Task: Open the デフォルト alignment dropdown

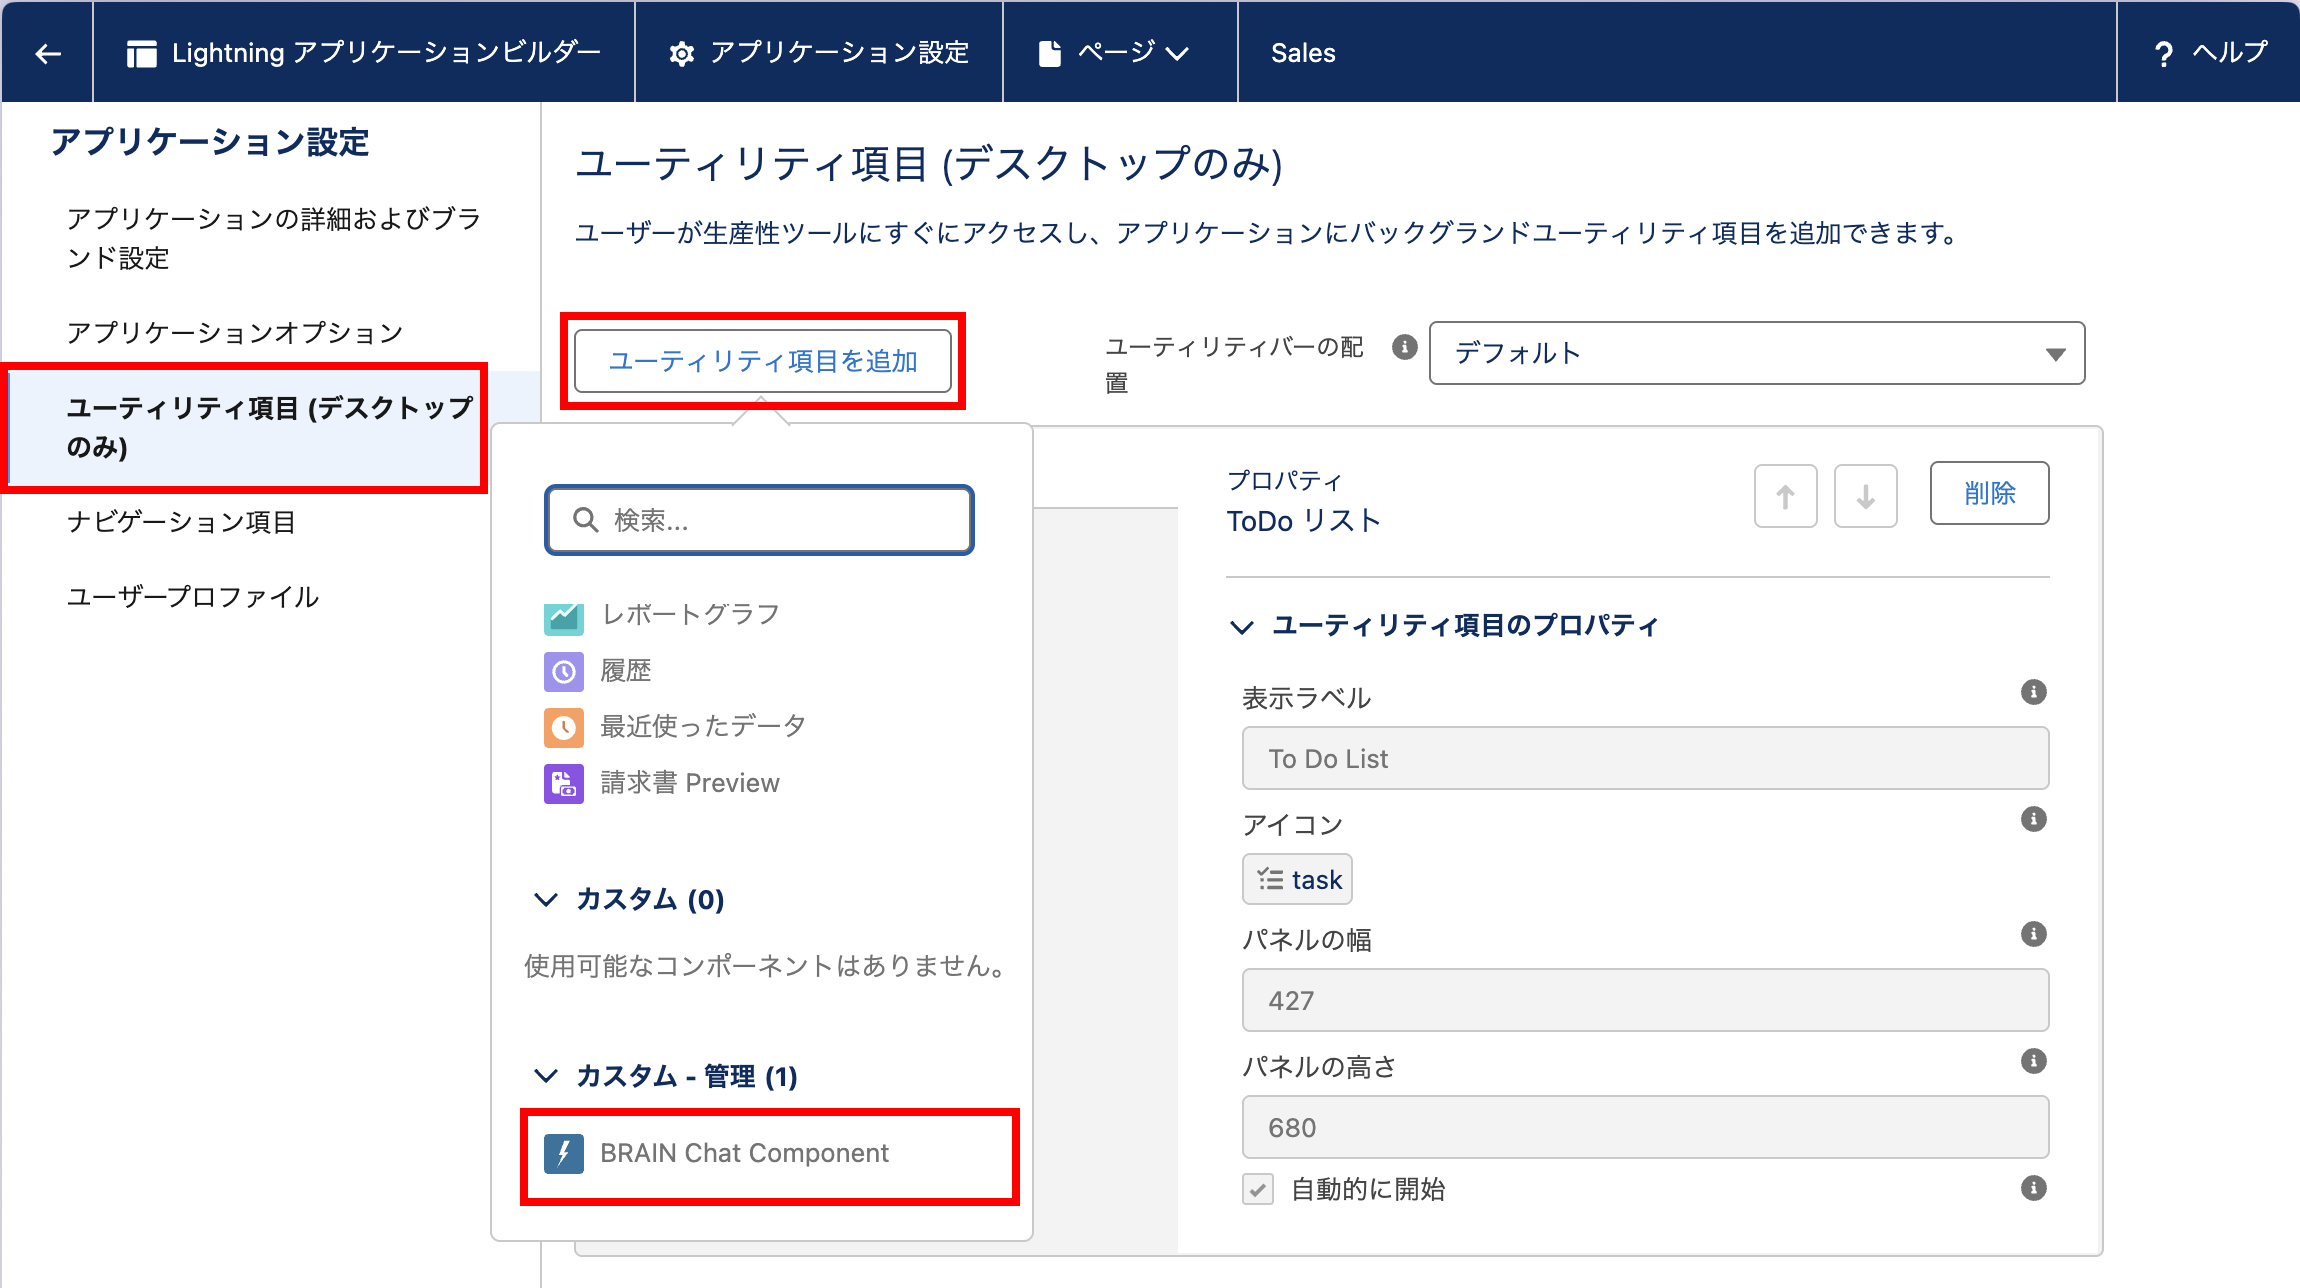Action: (1756, 353)
